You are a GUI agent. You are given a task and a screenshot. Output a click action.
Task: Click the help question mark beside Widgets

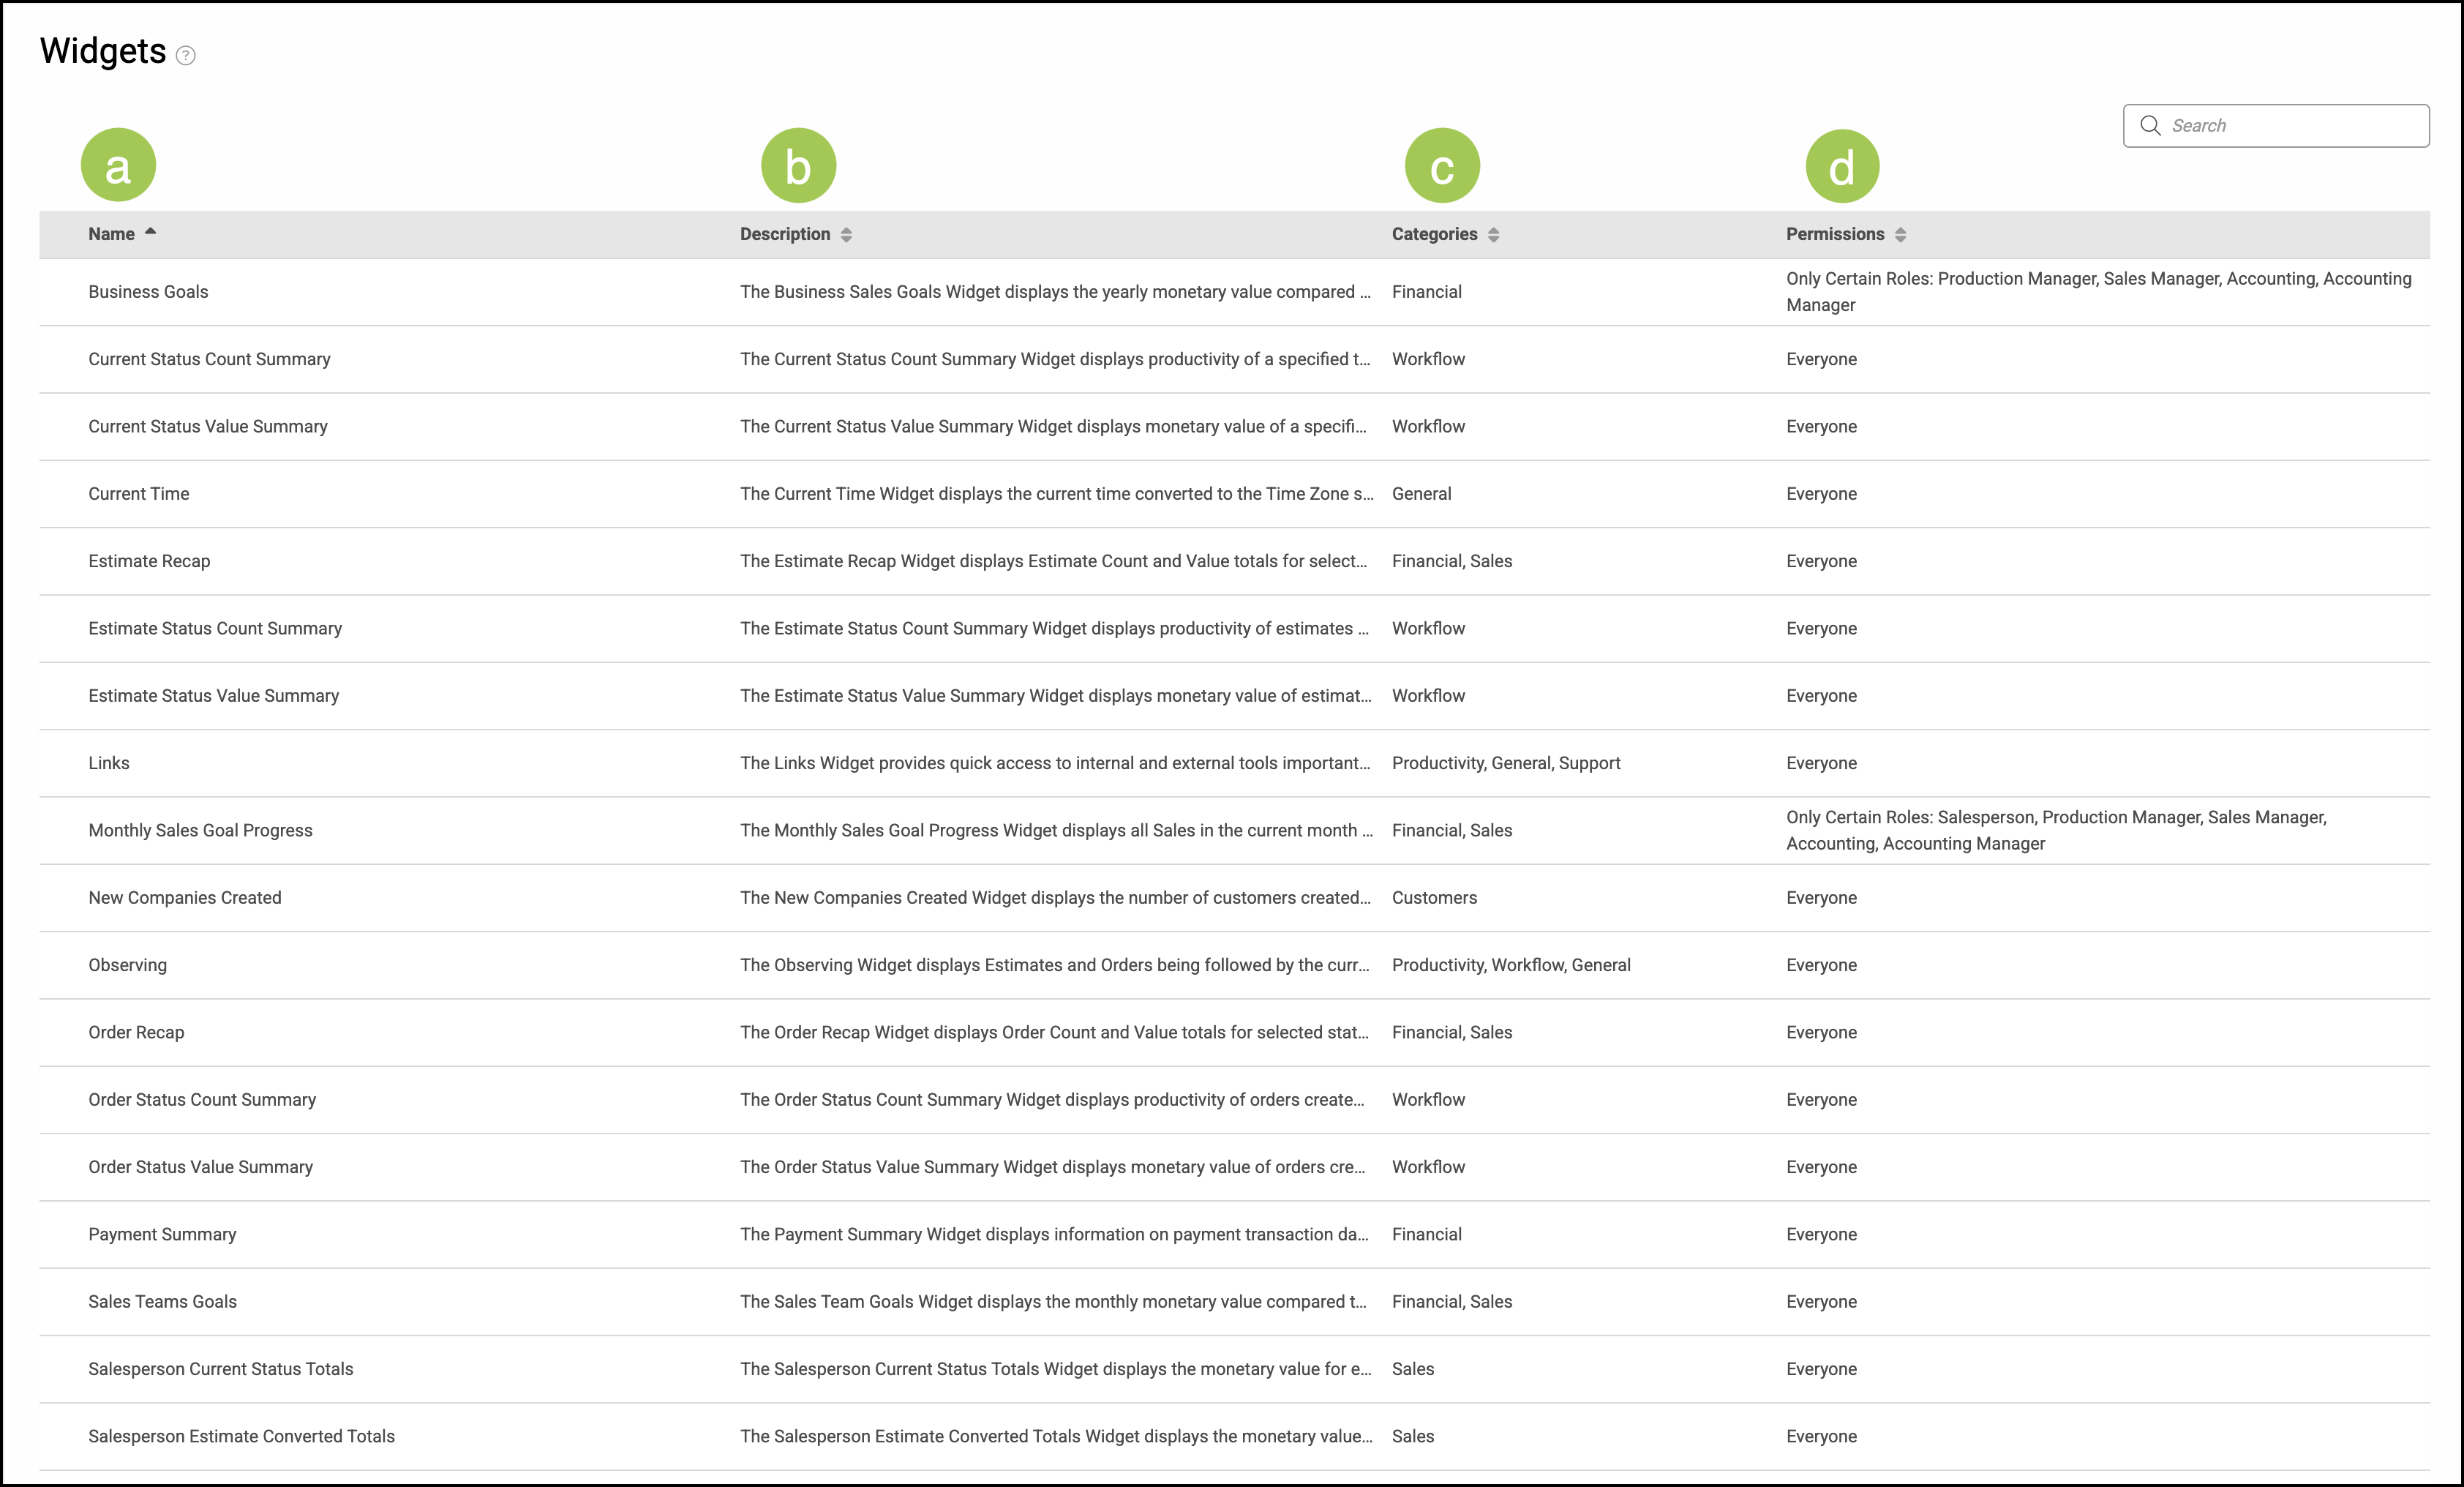(186, 55)
